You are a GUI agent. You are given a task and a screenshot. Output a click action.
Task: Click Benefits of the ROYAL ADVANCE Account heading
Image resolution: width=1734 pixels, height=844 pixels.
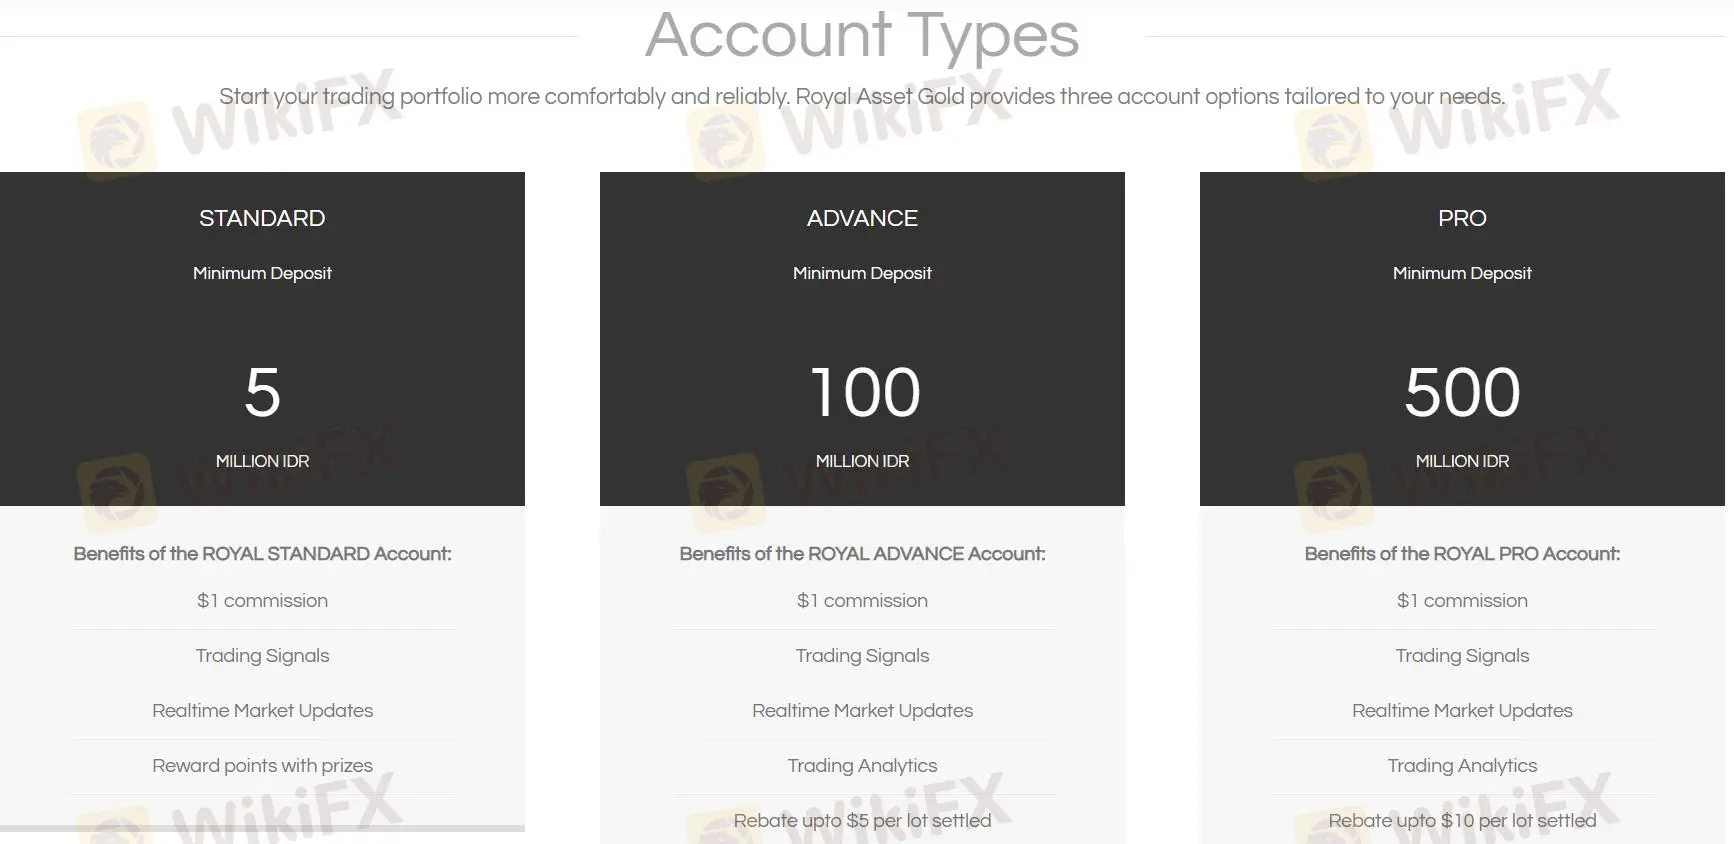(x=862, y=554)
